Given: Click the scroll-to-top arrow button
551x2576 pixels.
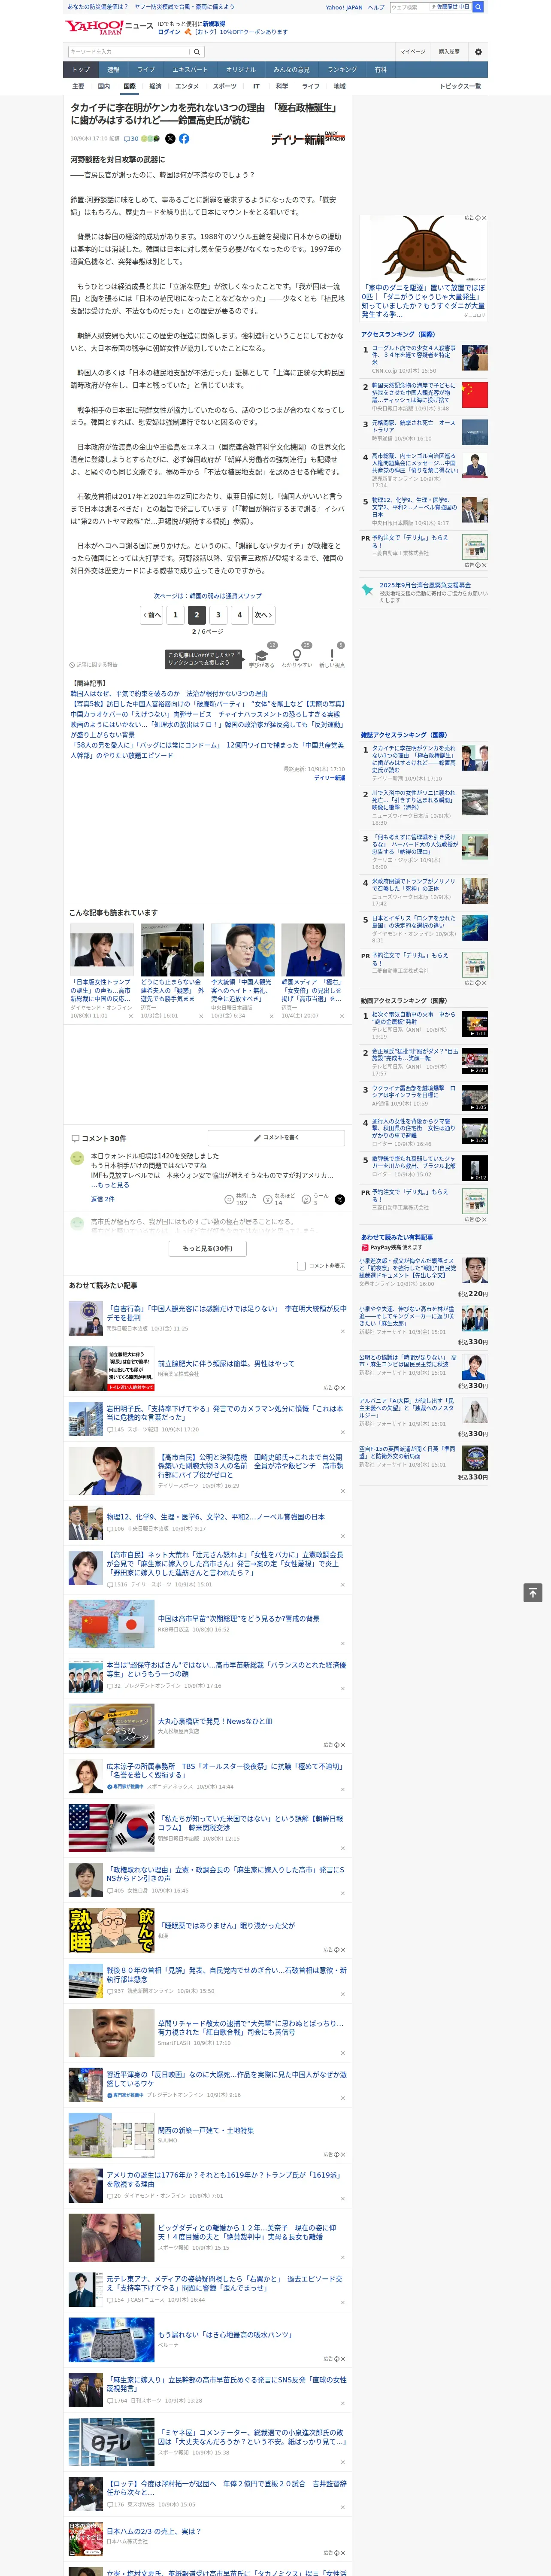Looking at the screenshot, I should point(533,1592).
